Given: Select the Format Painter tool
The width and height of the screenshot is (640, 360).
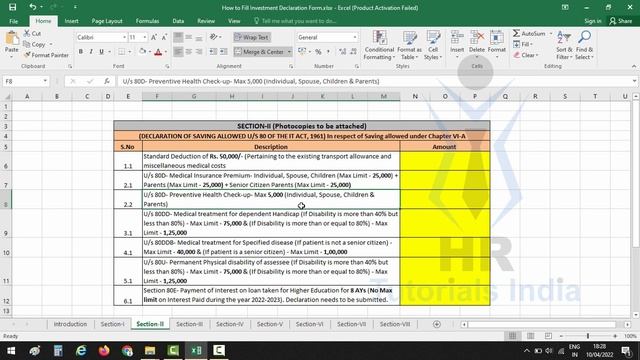Looking at the screenshot, I should click(46, 55).
